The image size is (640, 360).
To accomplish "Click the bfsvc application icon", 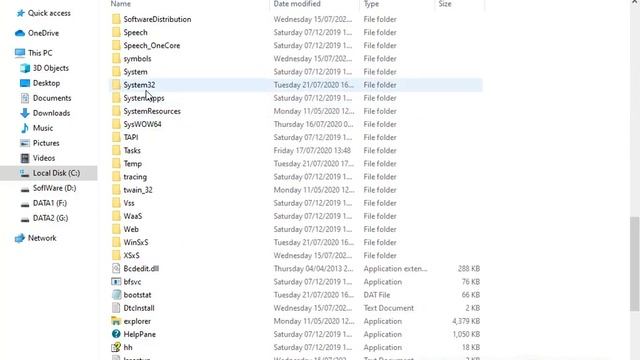I will [116, 282].
